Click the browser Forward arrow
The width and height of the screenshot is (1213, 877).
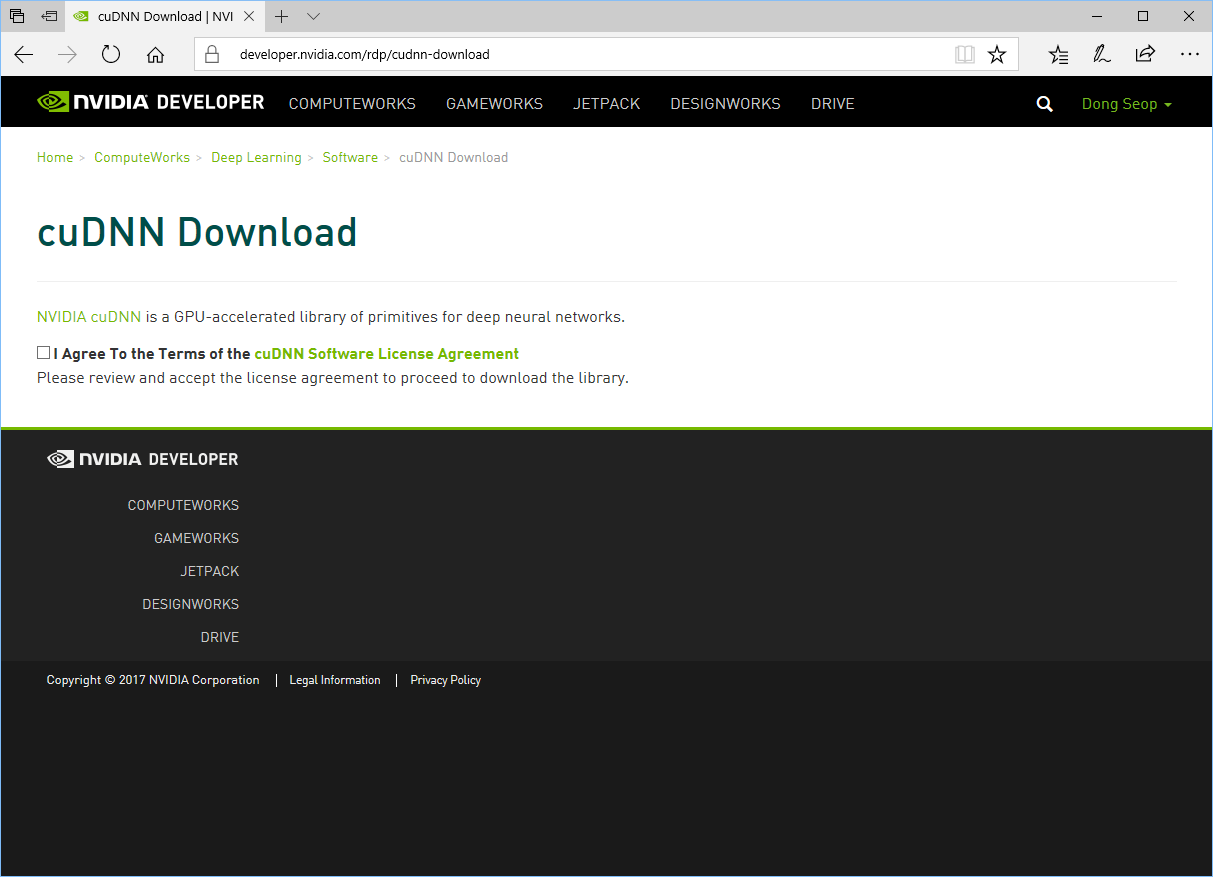(68, 55)
